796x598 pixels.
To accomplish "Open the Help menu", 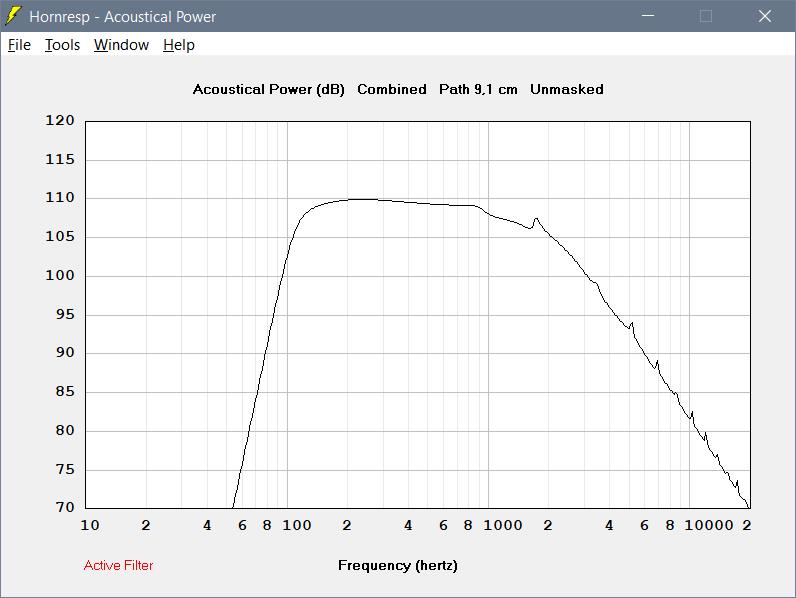I will [x=179, y=45].
